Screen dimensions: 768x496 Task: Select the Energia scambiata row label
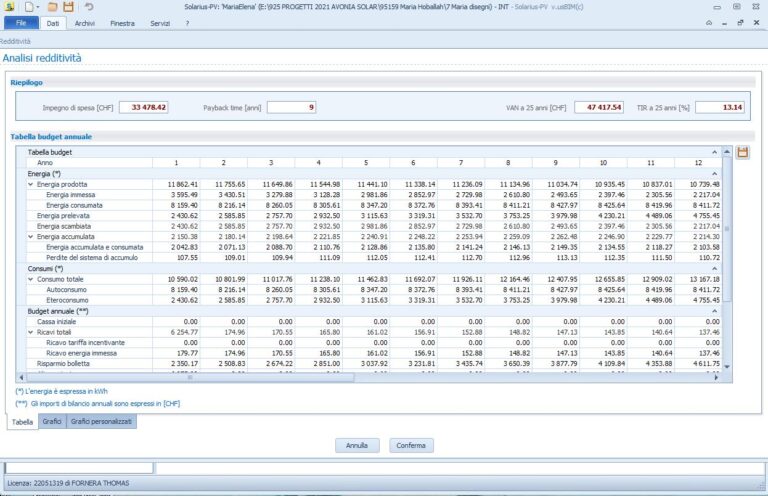click(64, 227)
